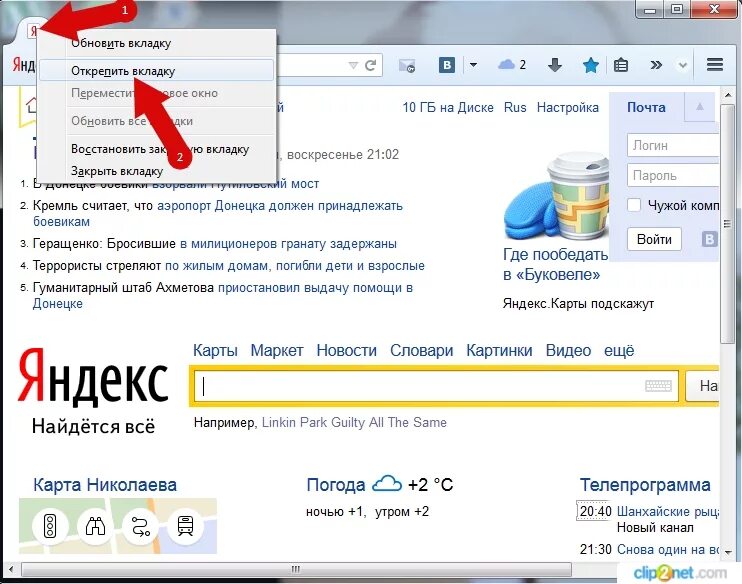
Task: Click the Найти search button
Action: coord(702,386)
